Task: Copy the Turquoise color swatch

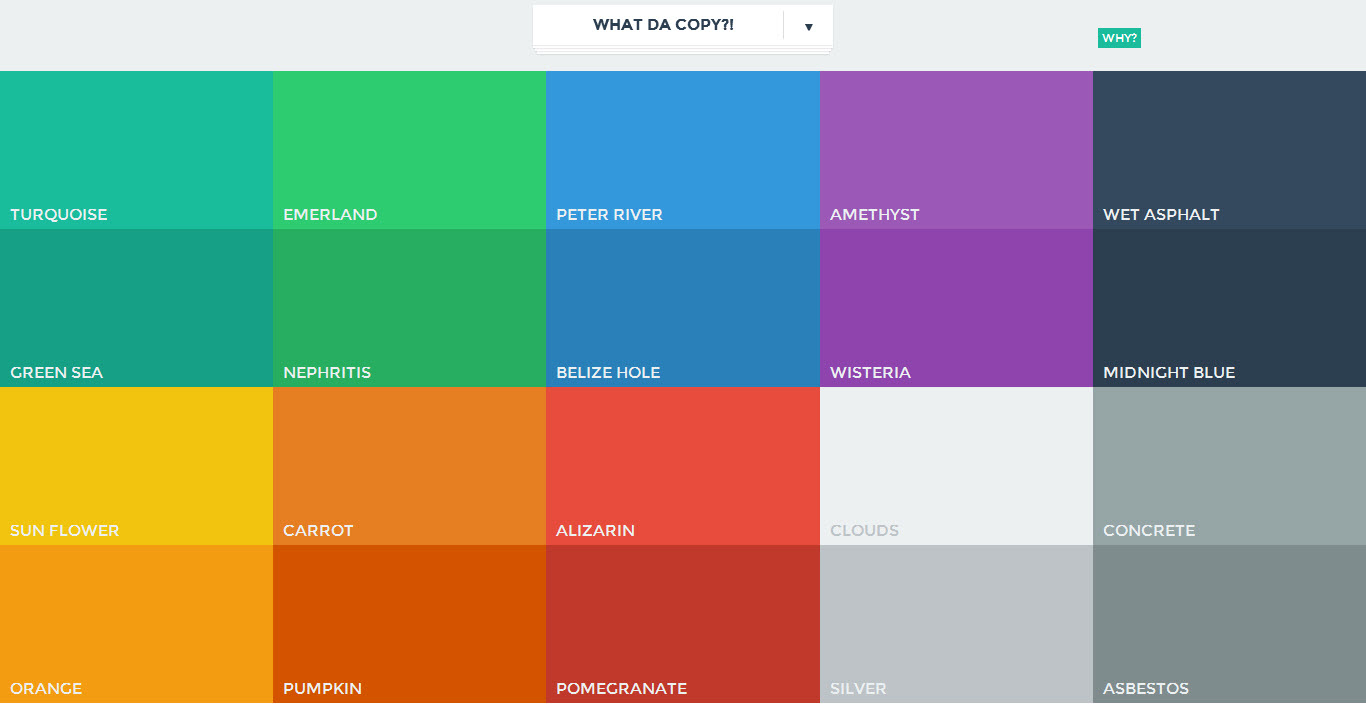Action: pyautogui.click(x=136, y=150)
